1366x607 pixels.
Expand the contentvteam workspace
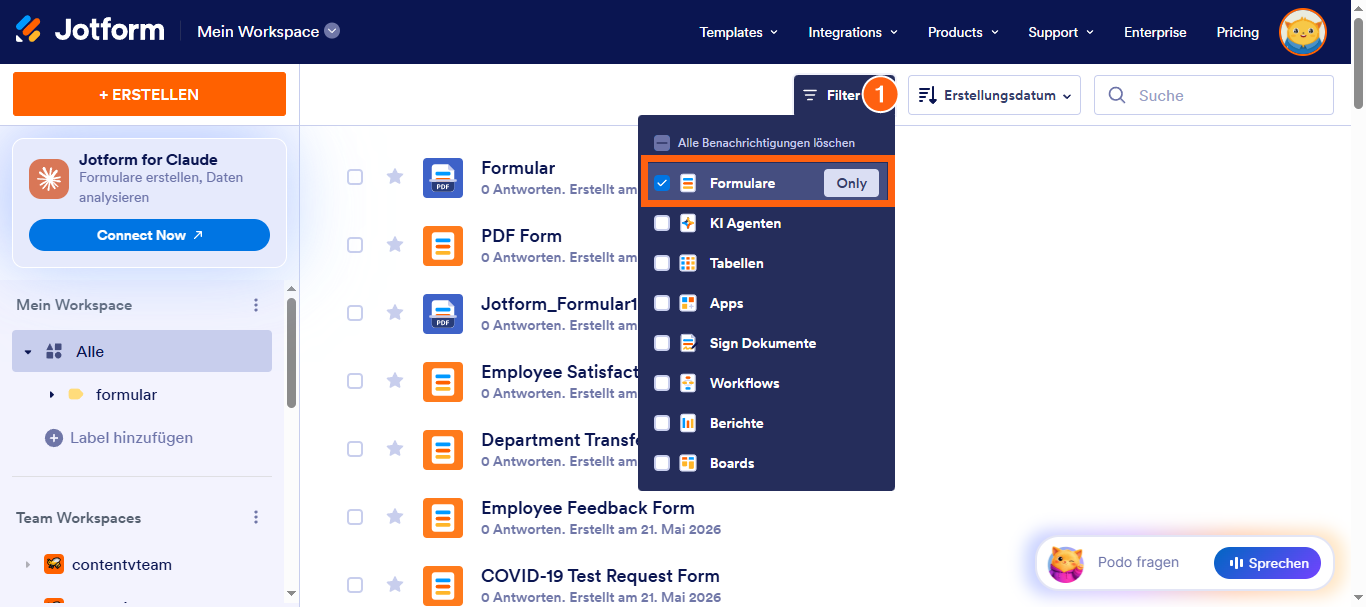(28, 565)
